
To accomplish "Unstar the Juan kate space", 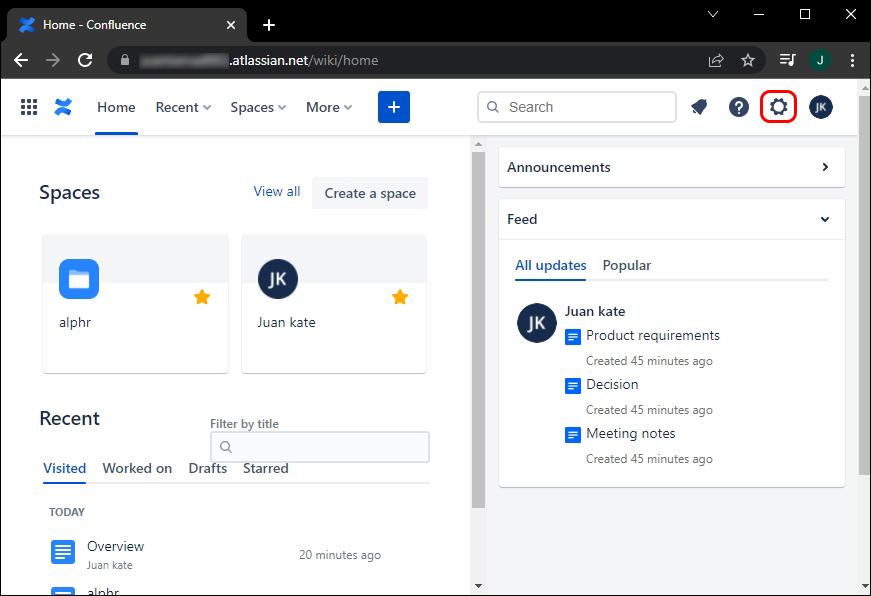I will point(400,296).
